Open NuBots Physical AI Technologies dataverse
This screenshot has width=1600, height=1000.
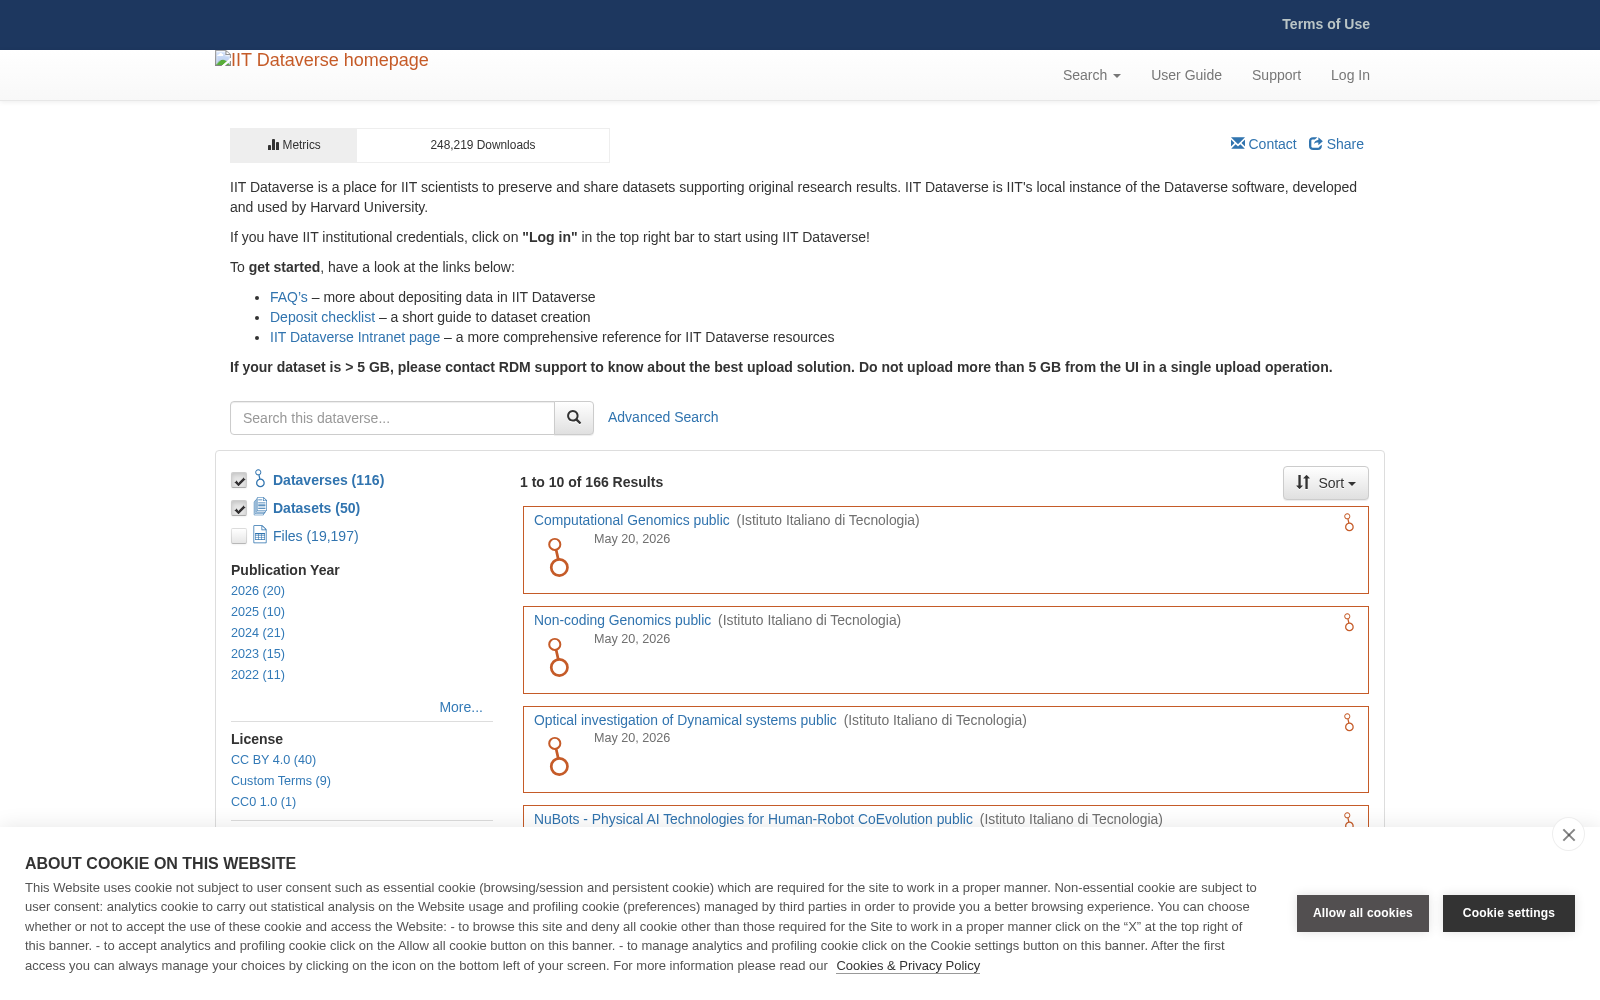pyautogui.click(x=753, y=819)
